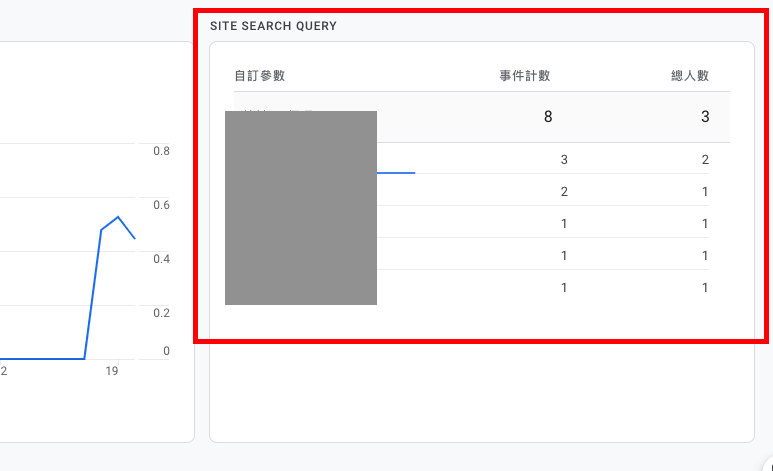Select total users value 3 in summary row
Viewport: 773px width, 471px height.
click(705, 117)
